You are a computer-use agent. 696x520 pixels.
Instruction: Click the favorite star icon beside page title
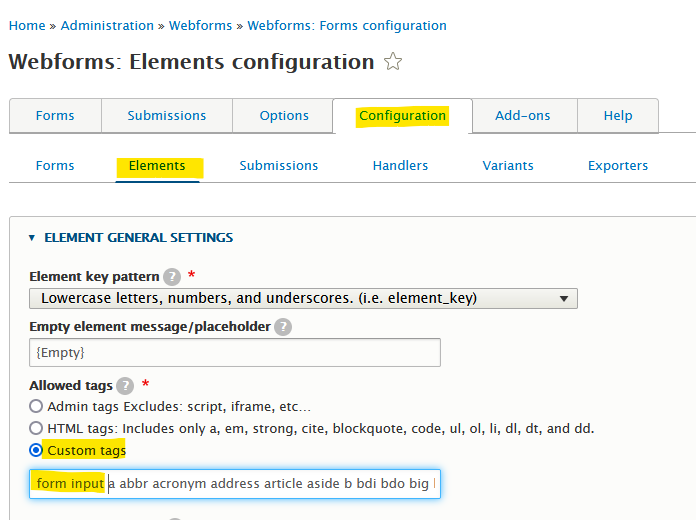coord(393,61)
